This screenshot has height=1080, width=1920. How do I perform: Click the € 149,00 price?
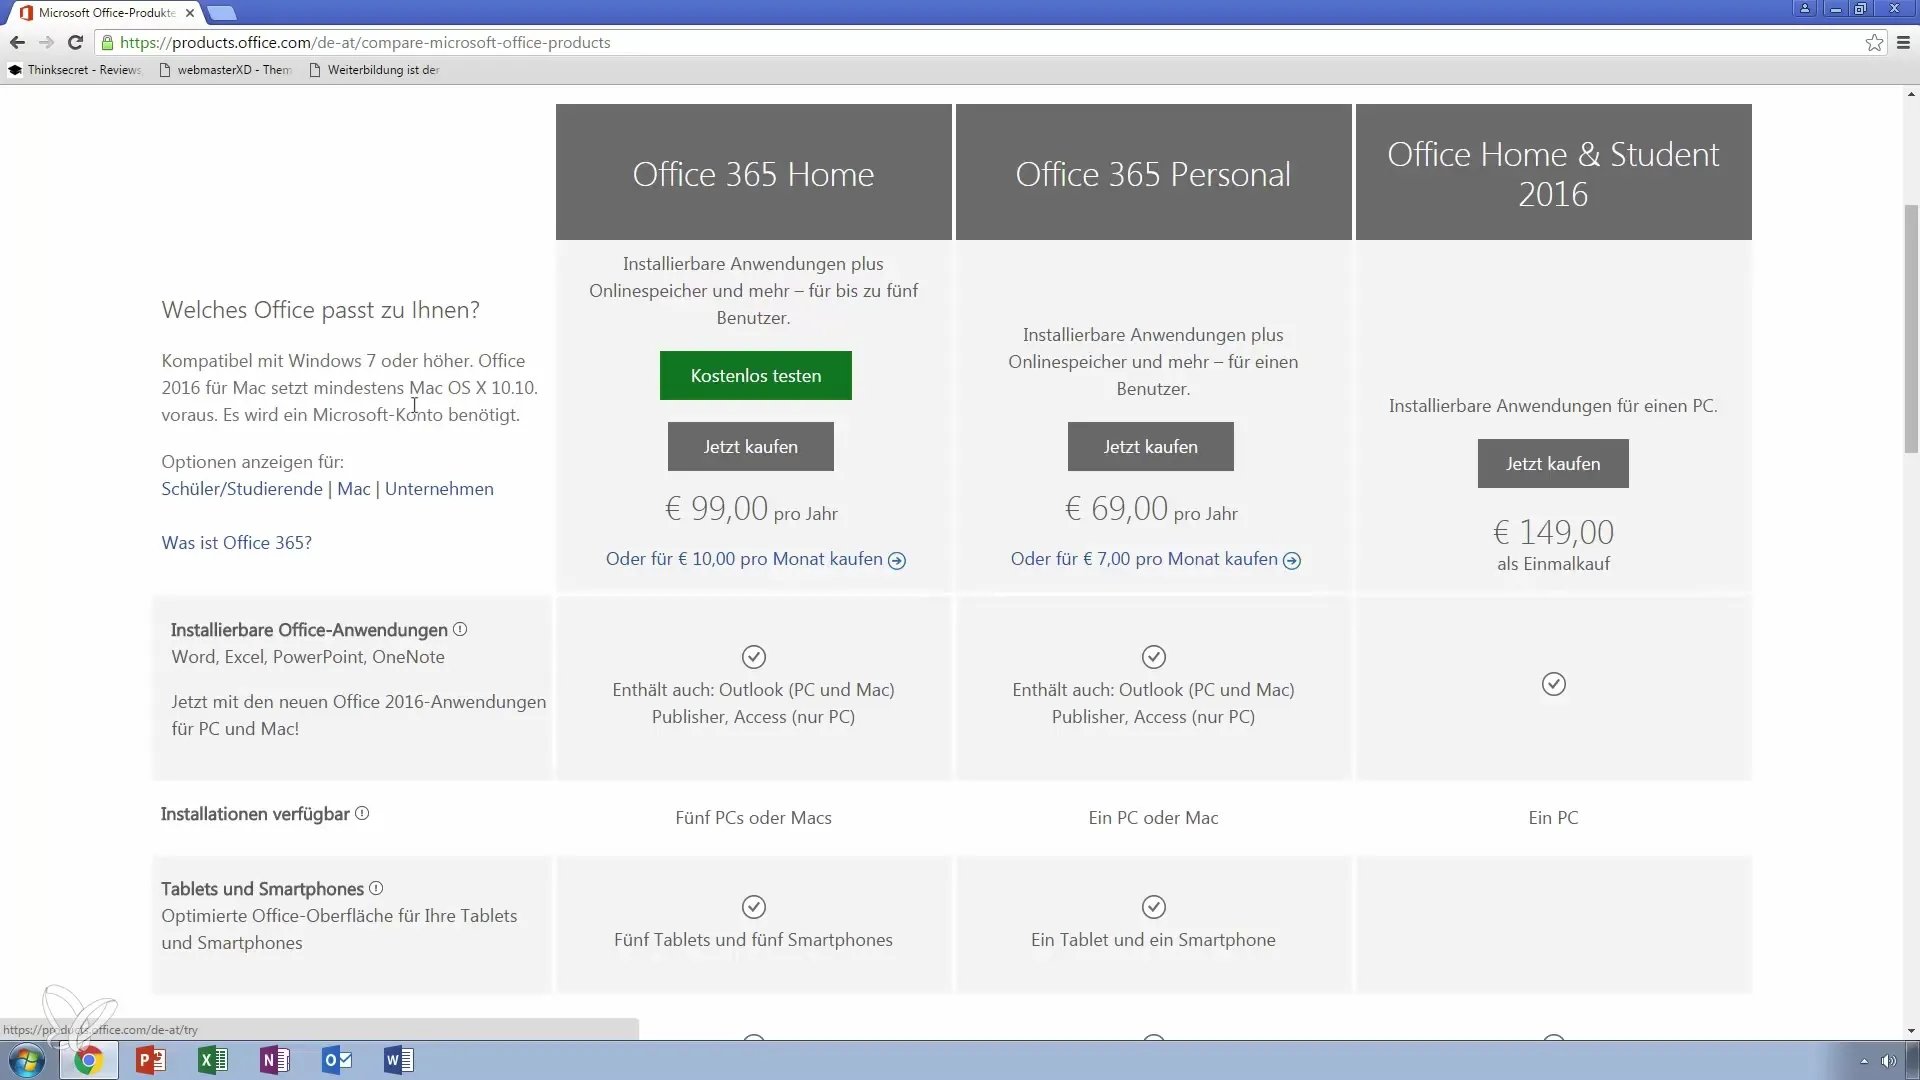tap(1554, 532)
